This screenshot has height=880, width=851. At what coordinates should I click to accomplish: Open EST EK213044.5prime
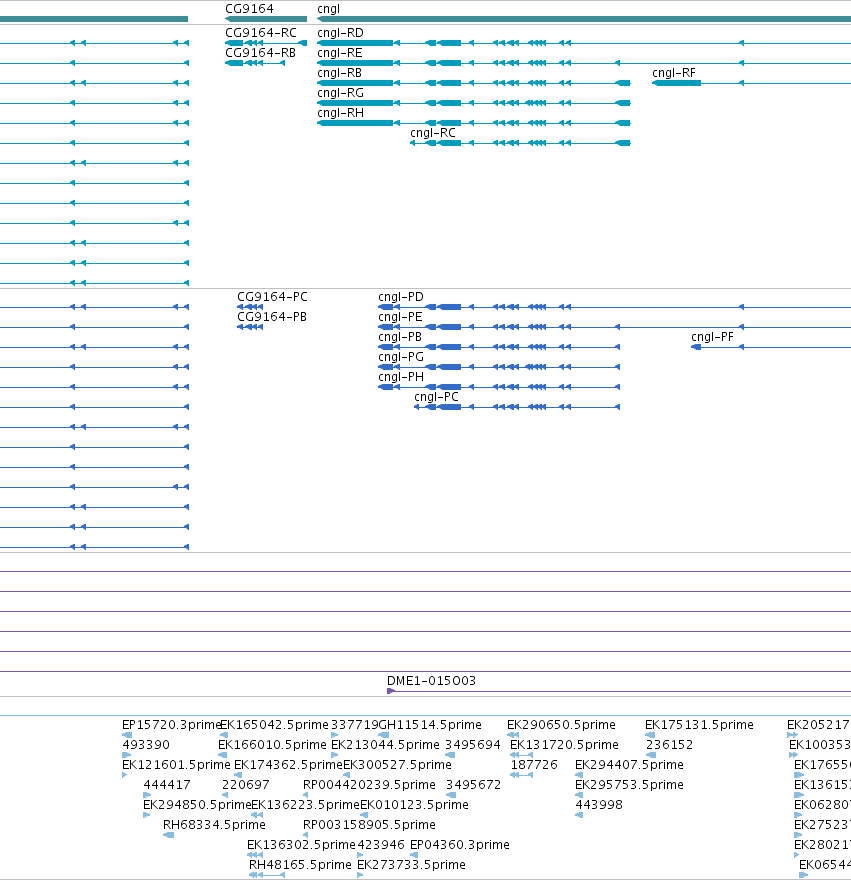385,745
